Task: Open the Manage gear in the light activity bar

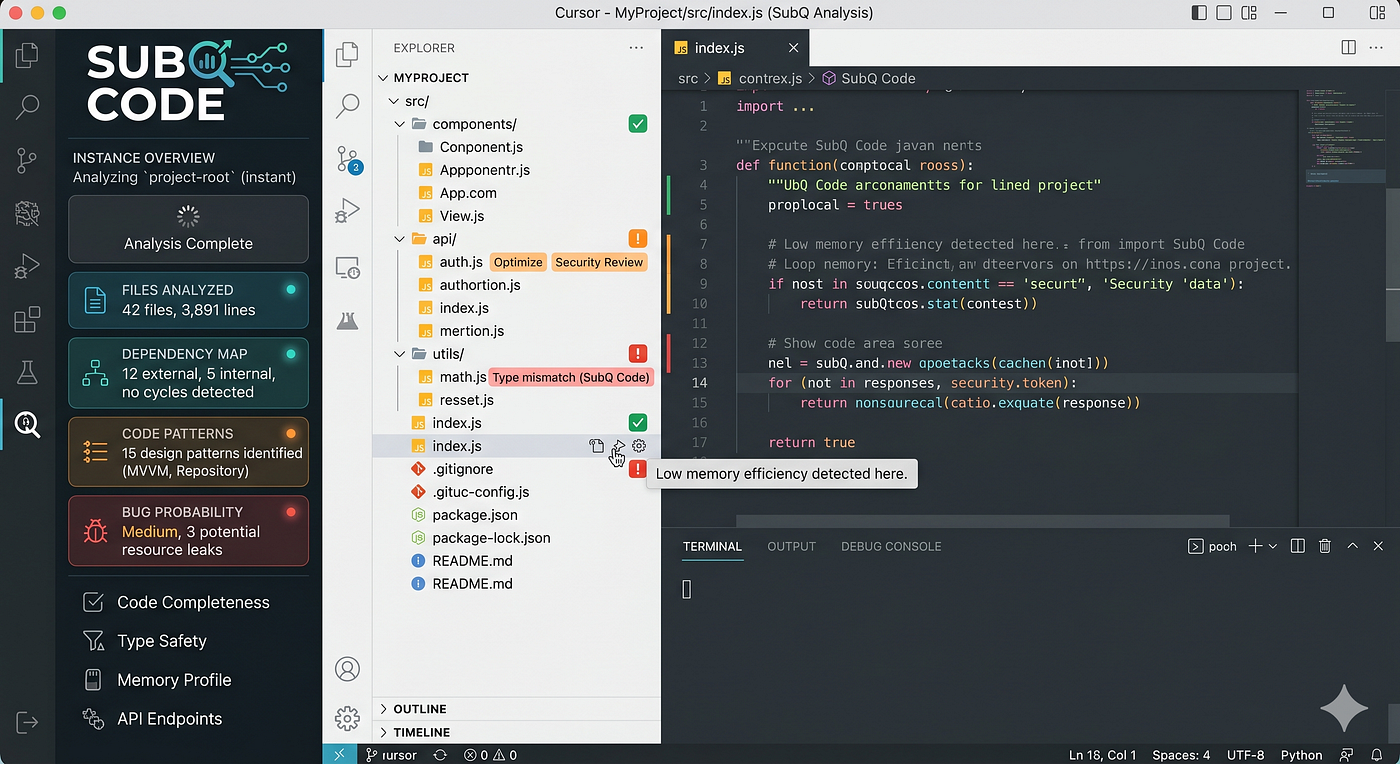Action: pos(347,718)
